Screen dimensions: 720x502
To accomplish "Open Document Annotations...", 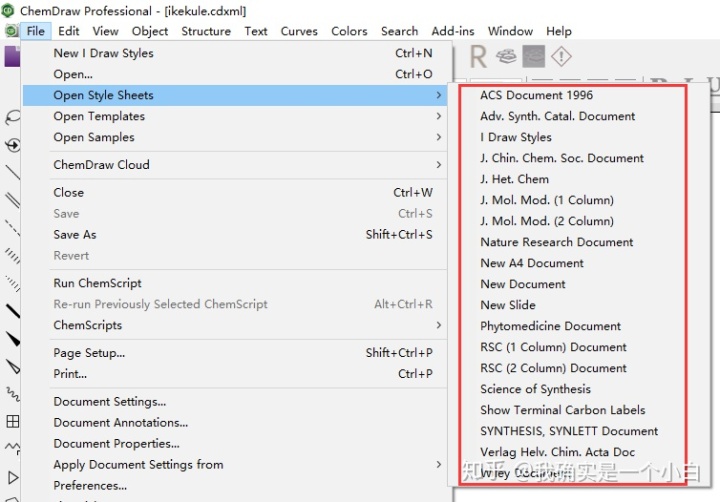I will coord(235,423).
